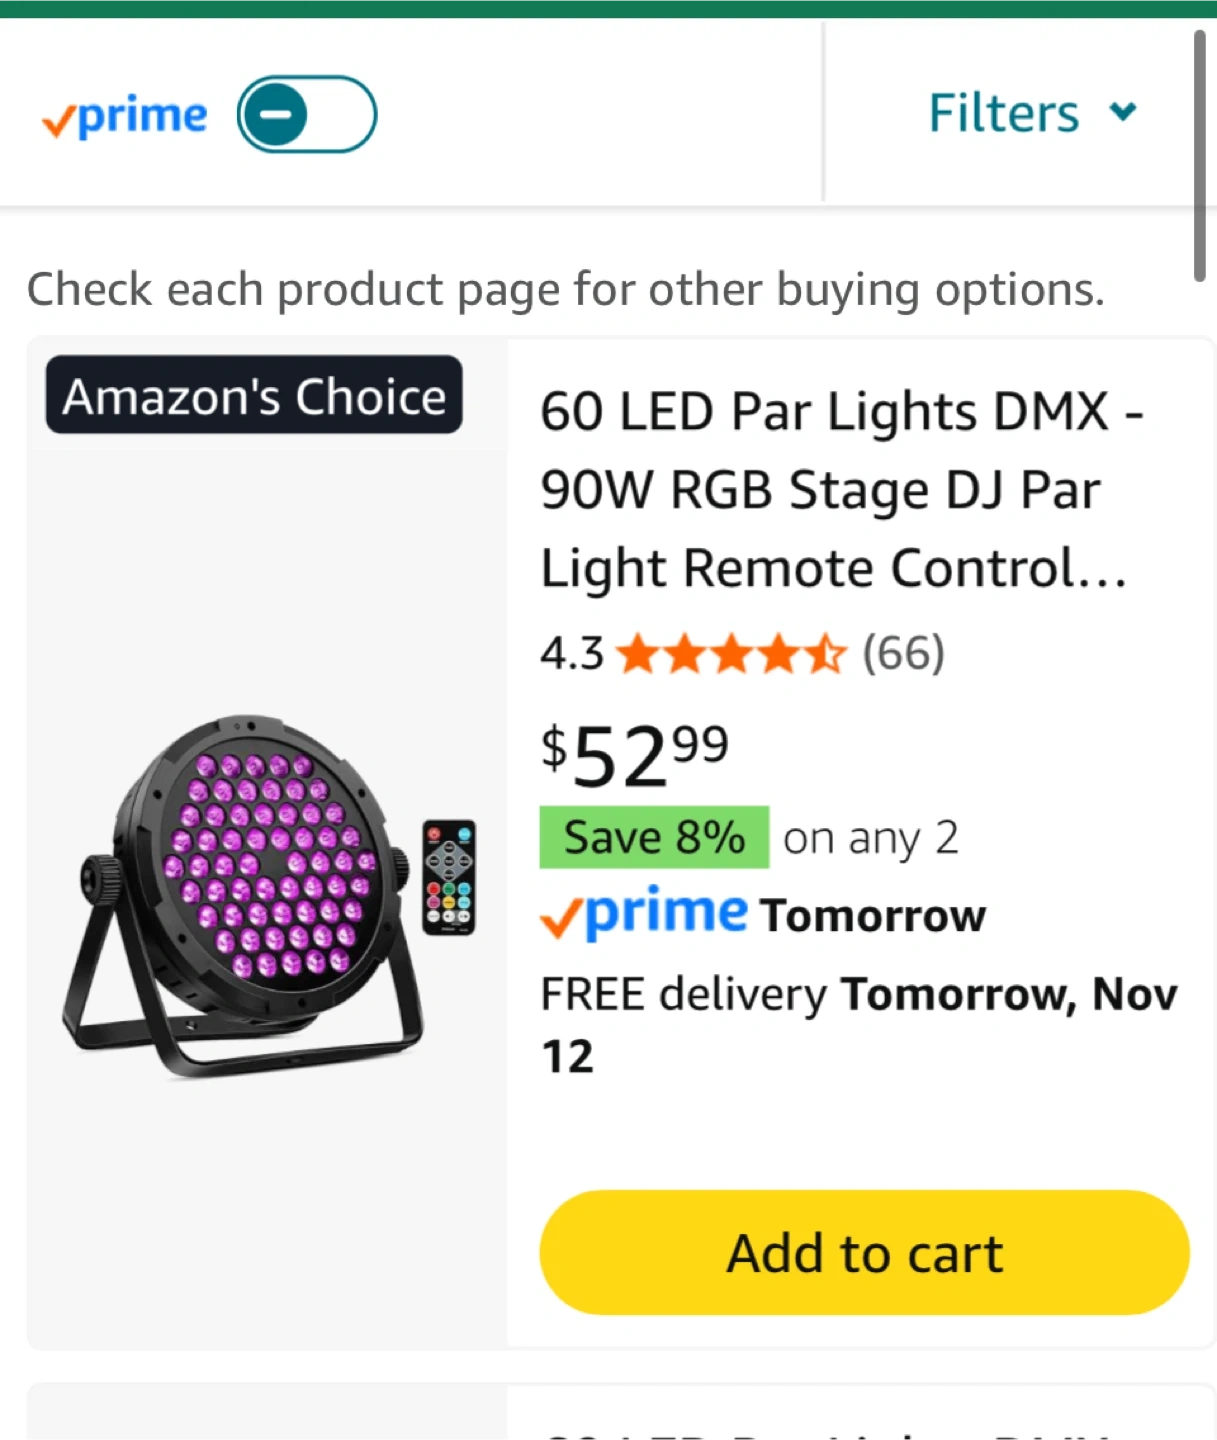The image size is (1217, 1440).
Task: Click the FREE delivery Tomorrow, Nov 12 text
Action: [858, 1024]
